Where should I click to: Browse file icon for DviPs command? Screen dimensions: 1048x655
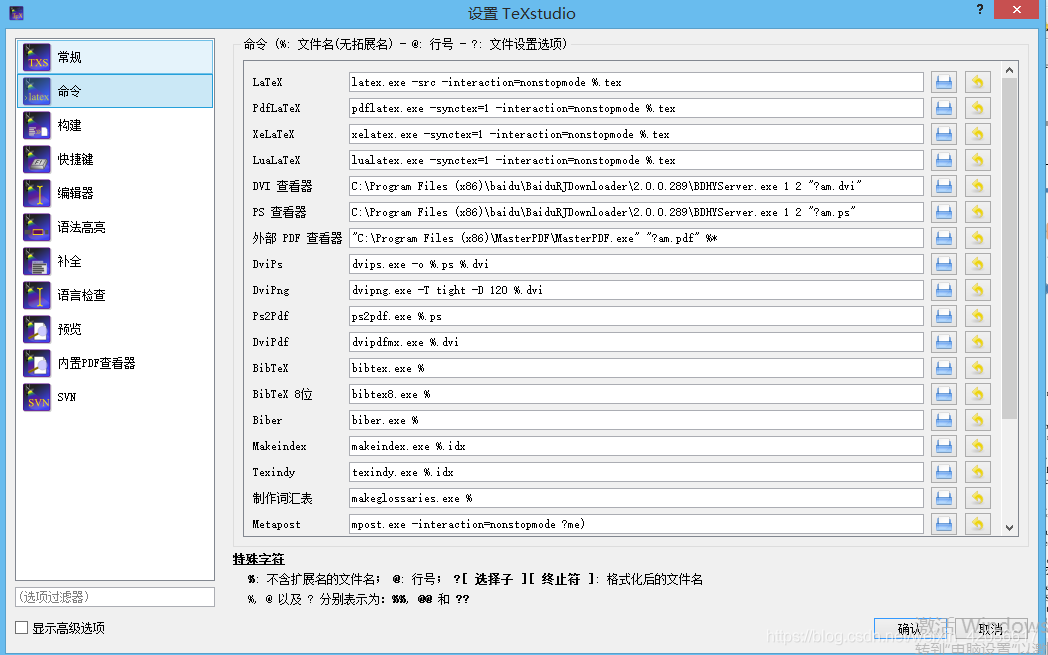[944, 264]
